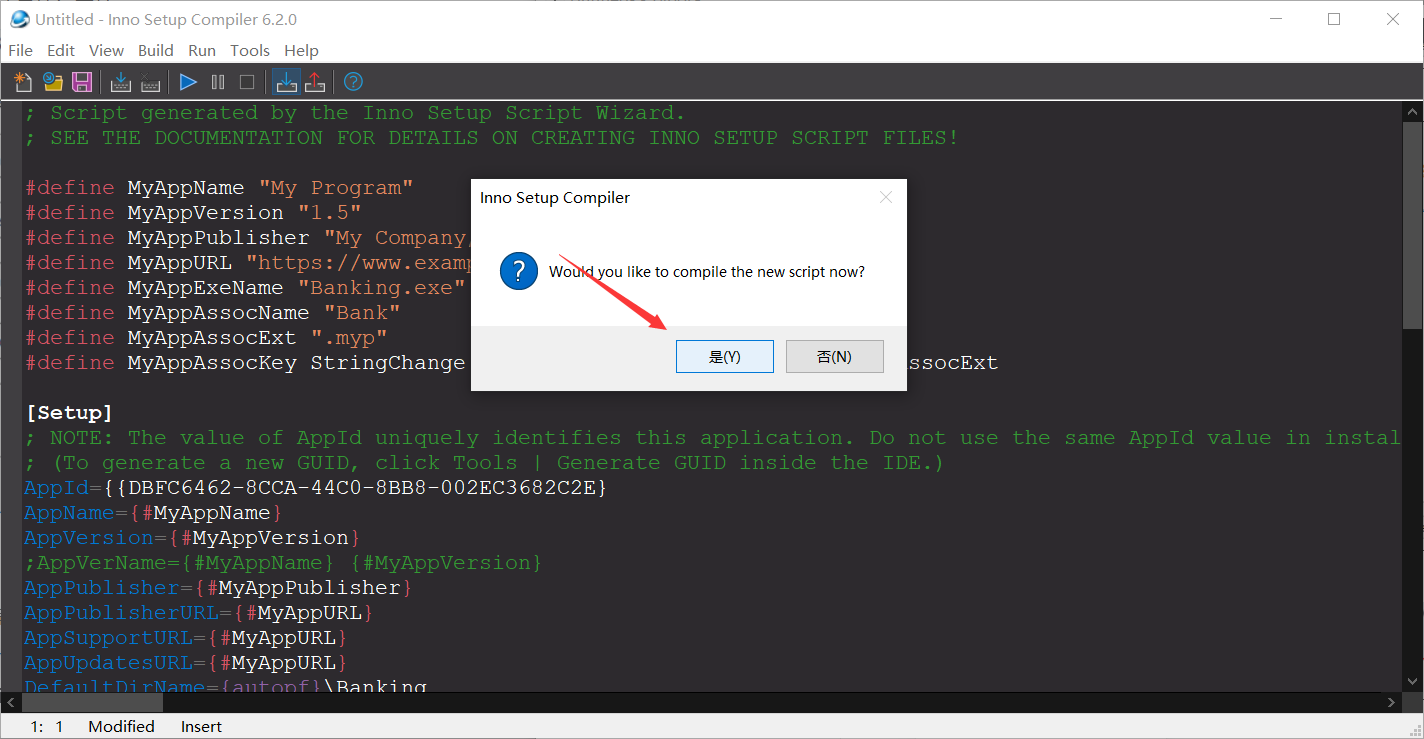Click the [Setup] section header line
The image size is (1424, 739).
click(x=69, y=413)
